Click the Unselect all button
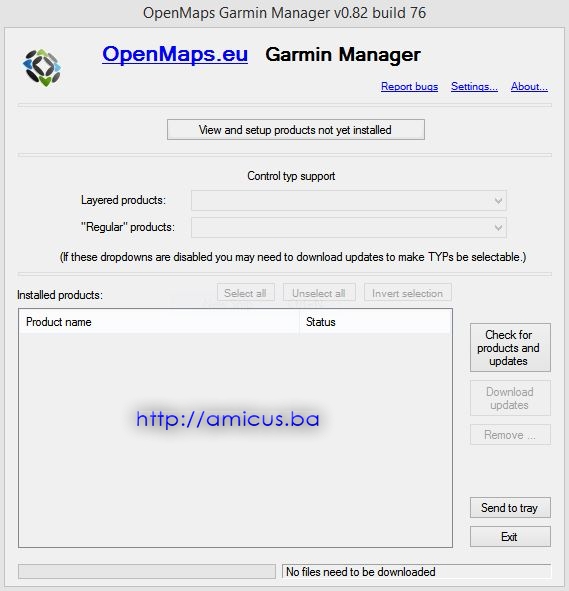Screen dimensions: 569x591 [x=319, y=293]
